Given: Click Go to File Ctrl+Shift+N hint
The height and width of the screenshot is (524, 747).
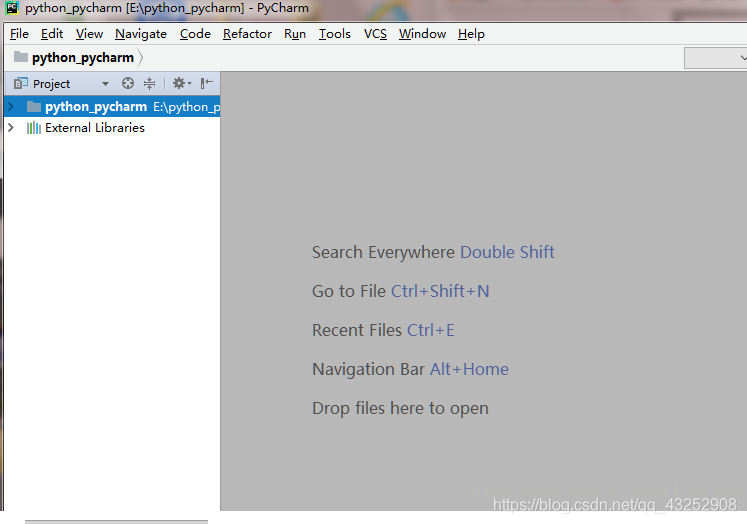Looking at the screenshot, I should click(x=401, y=291).
